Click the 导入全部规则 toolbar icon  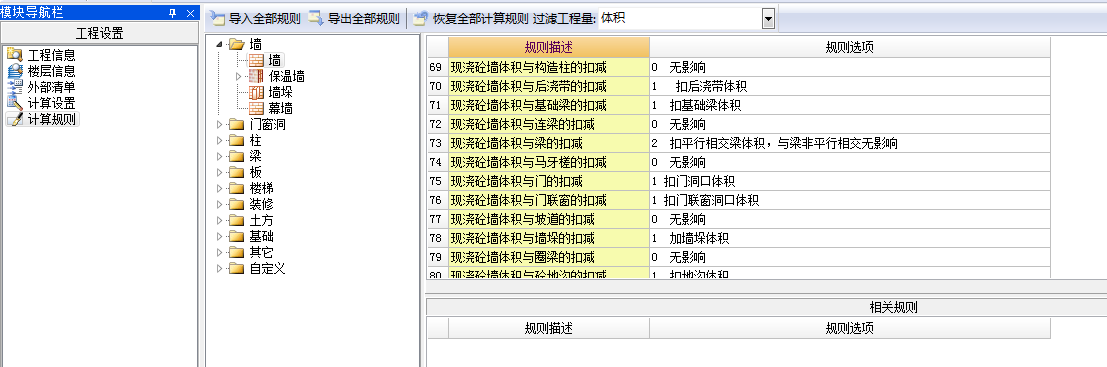[218, 19]
